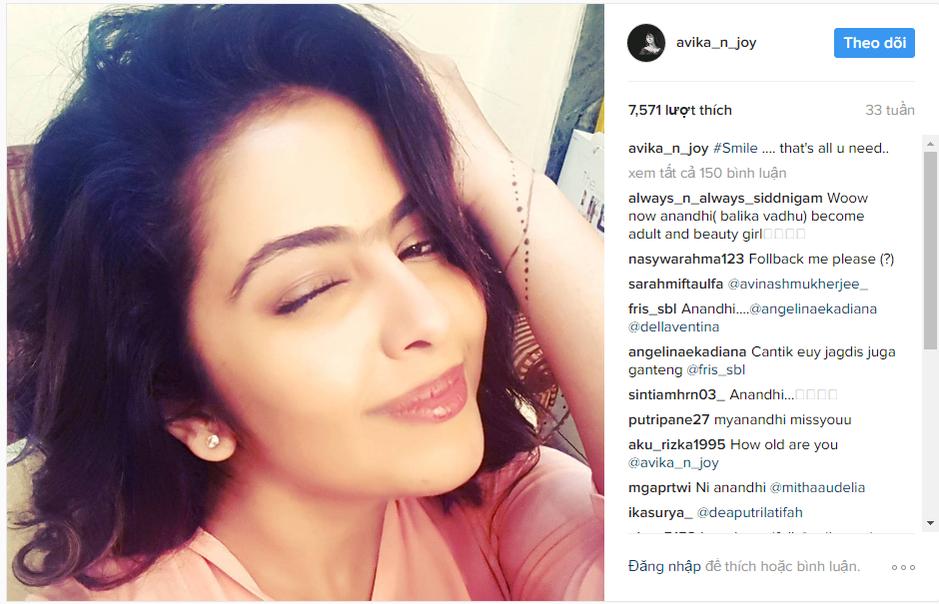The width and height of the screenshot is (939, 604).
Task: View the 7,571 likes list
Action: point(680,110)
